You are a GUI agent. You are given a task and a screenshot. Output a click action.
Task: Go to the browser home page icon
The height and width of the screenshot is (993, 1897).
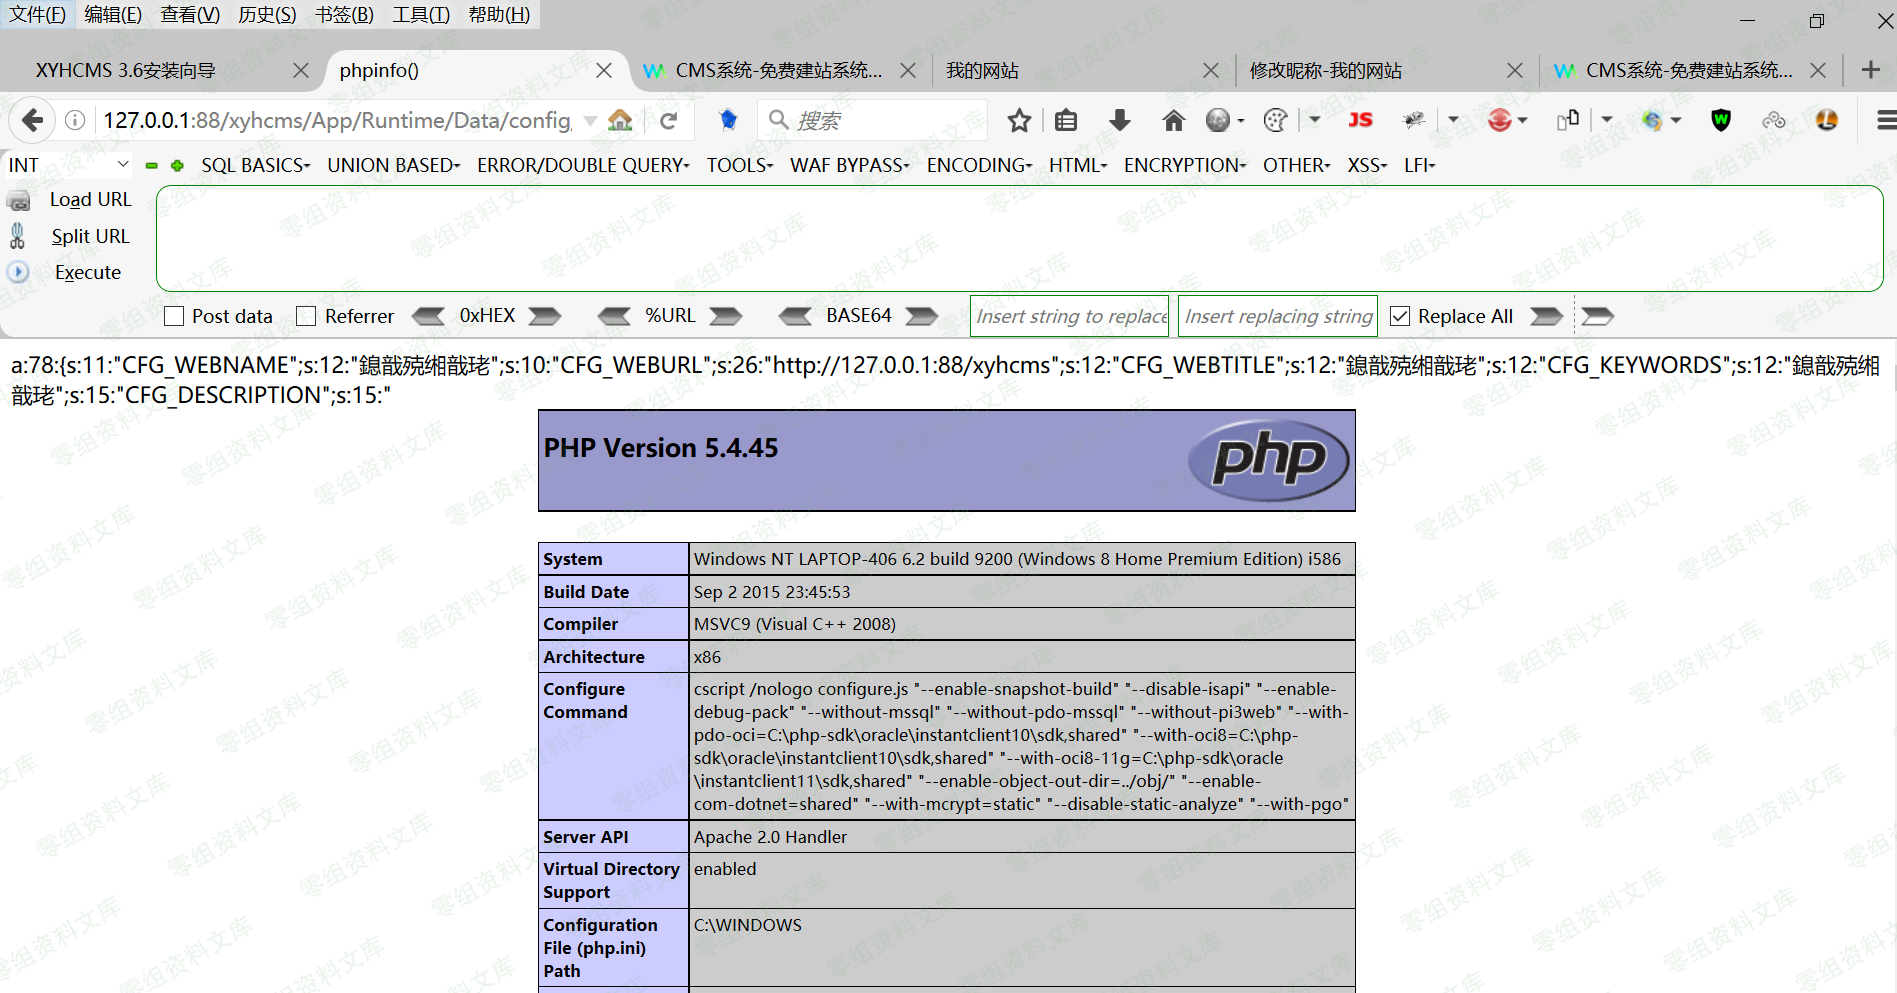coord(1173,121)
